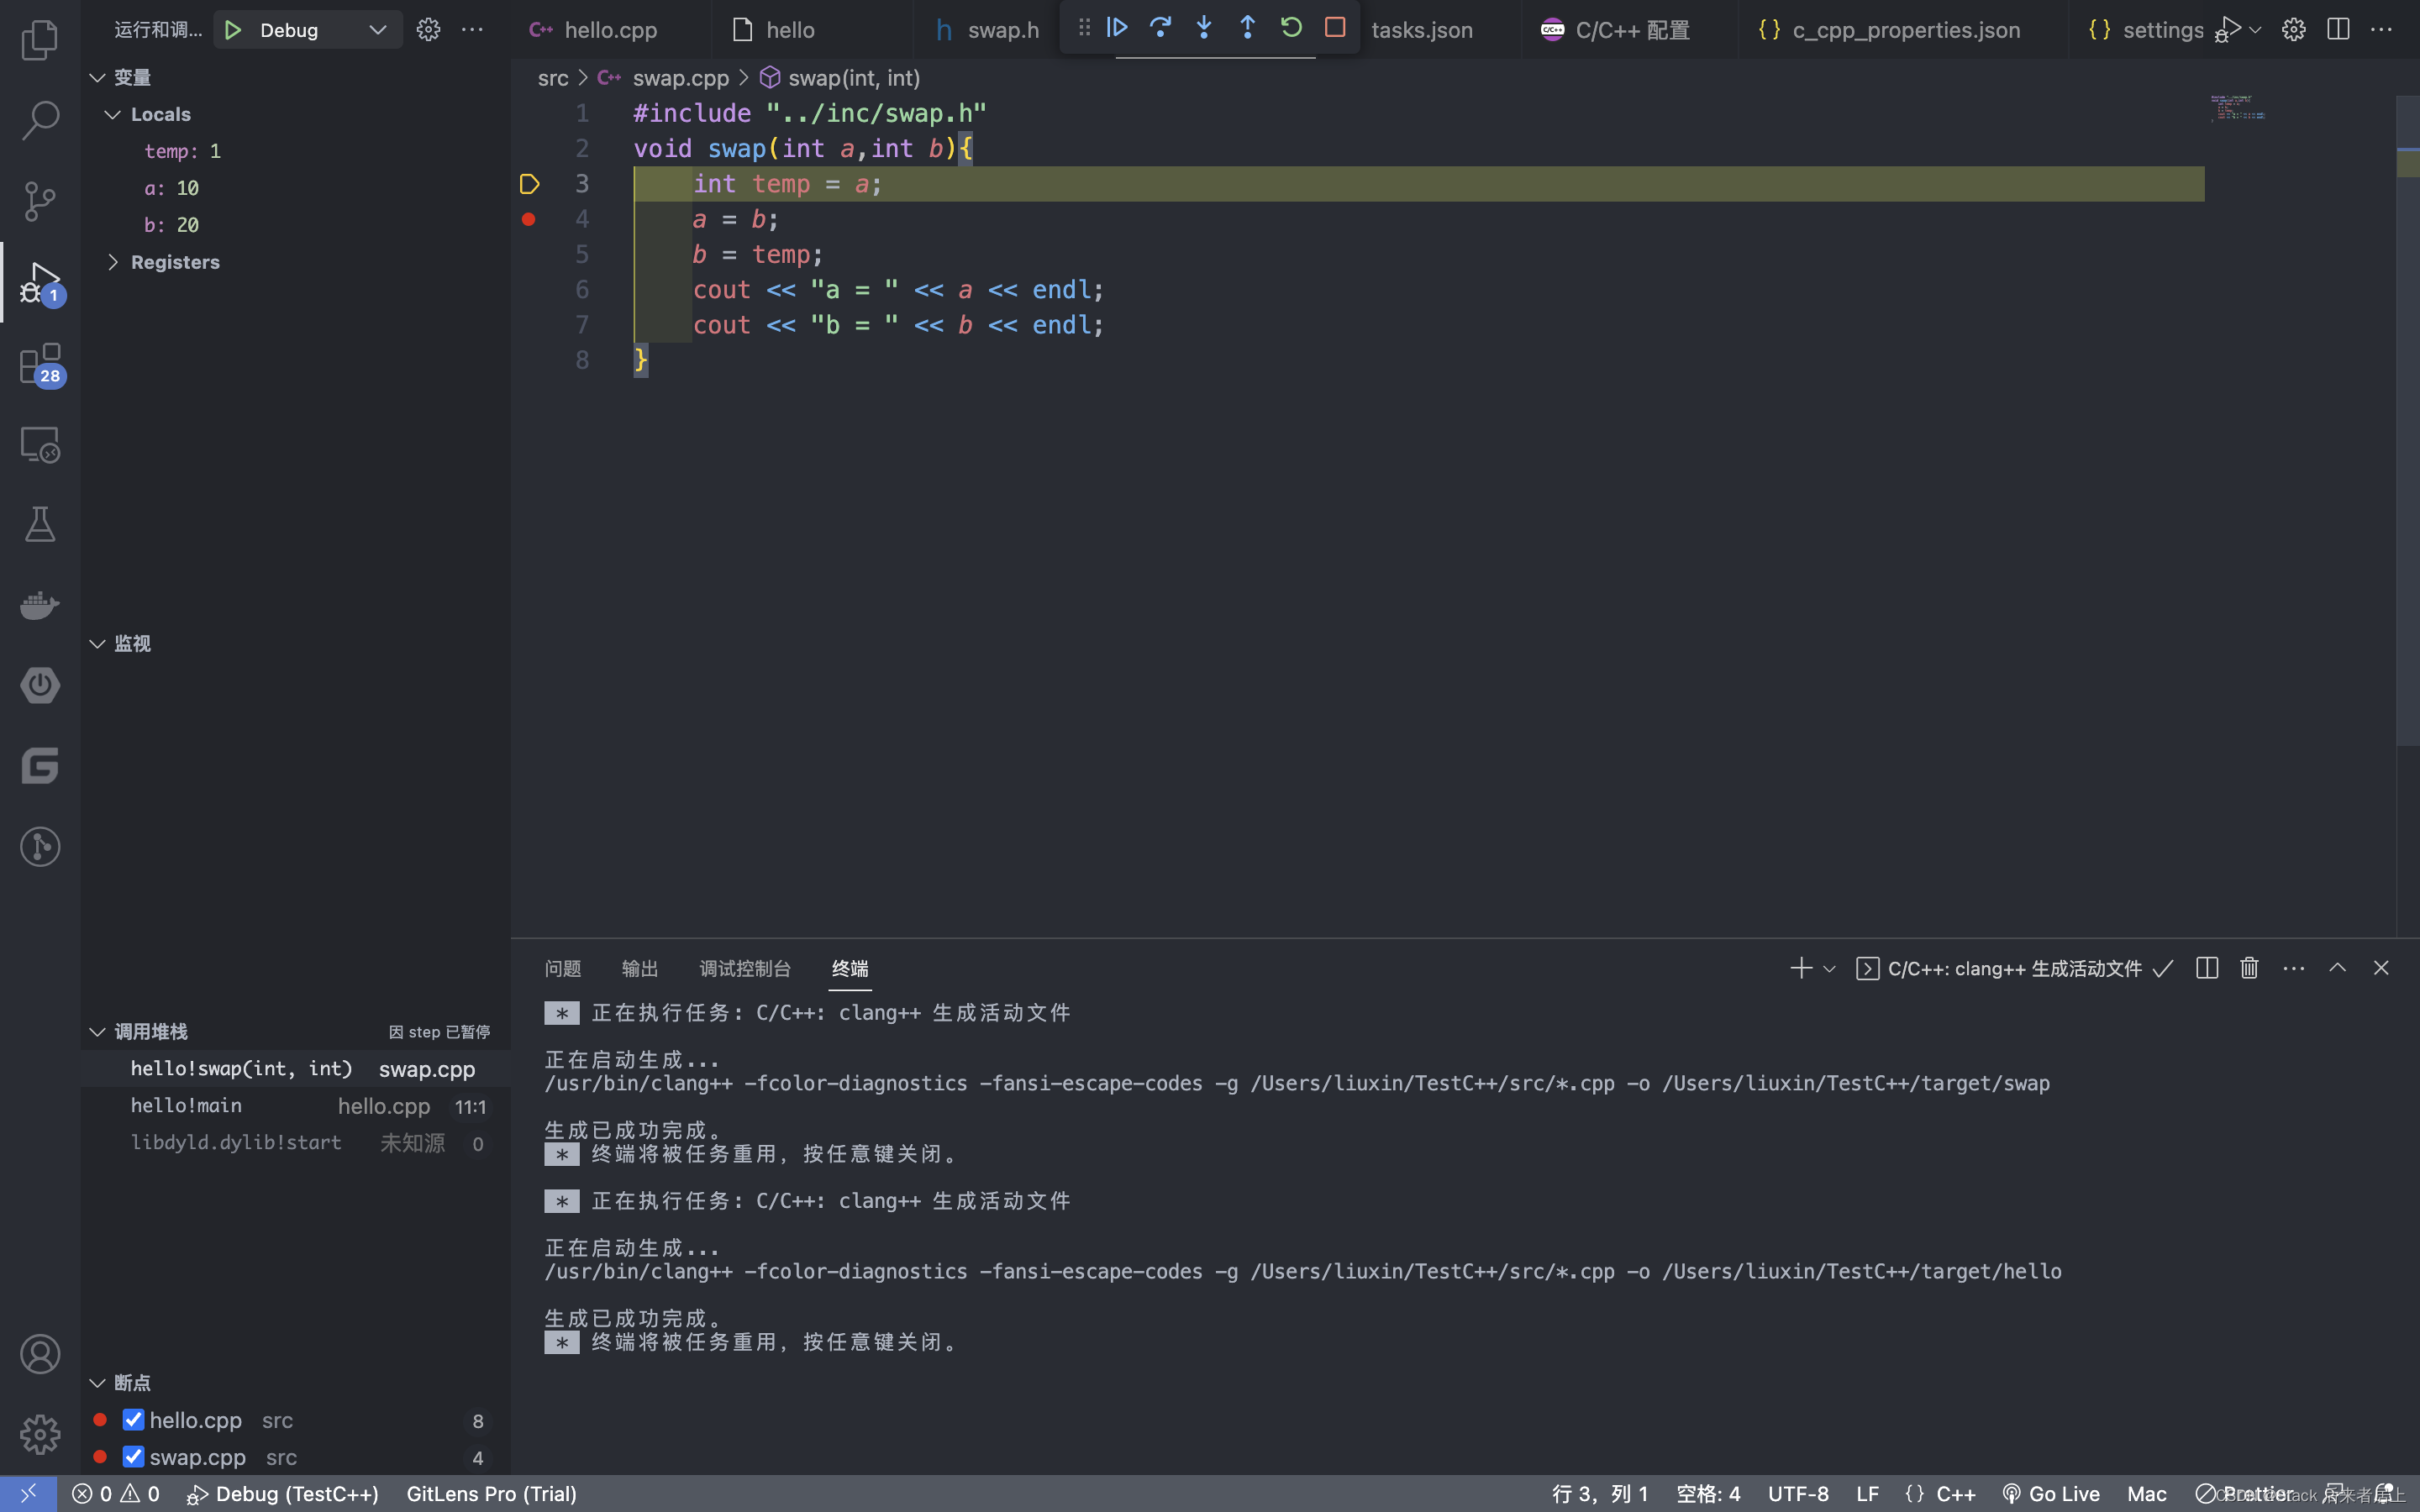
Task: Open the Explorer view in activity bar
Action: (40, 40)
